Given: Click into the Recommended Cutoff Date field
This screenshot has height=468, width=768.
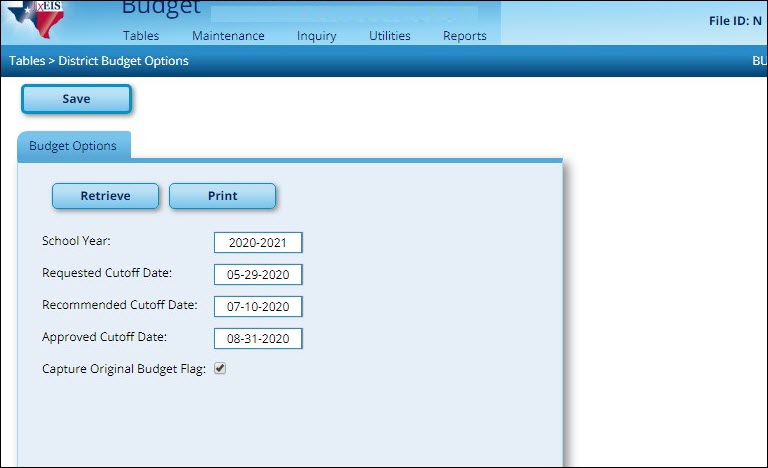Looking at the screenshot, I should coord(257,307).
